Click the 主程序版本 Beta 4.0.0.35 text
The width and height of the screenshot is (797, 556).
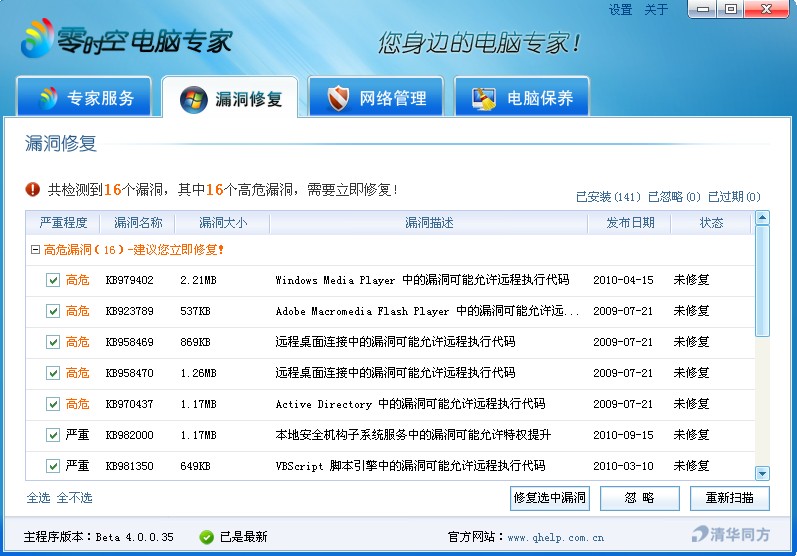click(x=99, y=537)
